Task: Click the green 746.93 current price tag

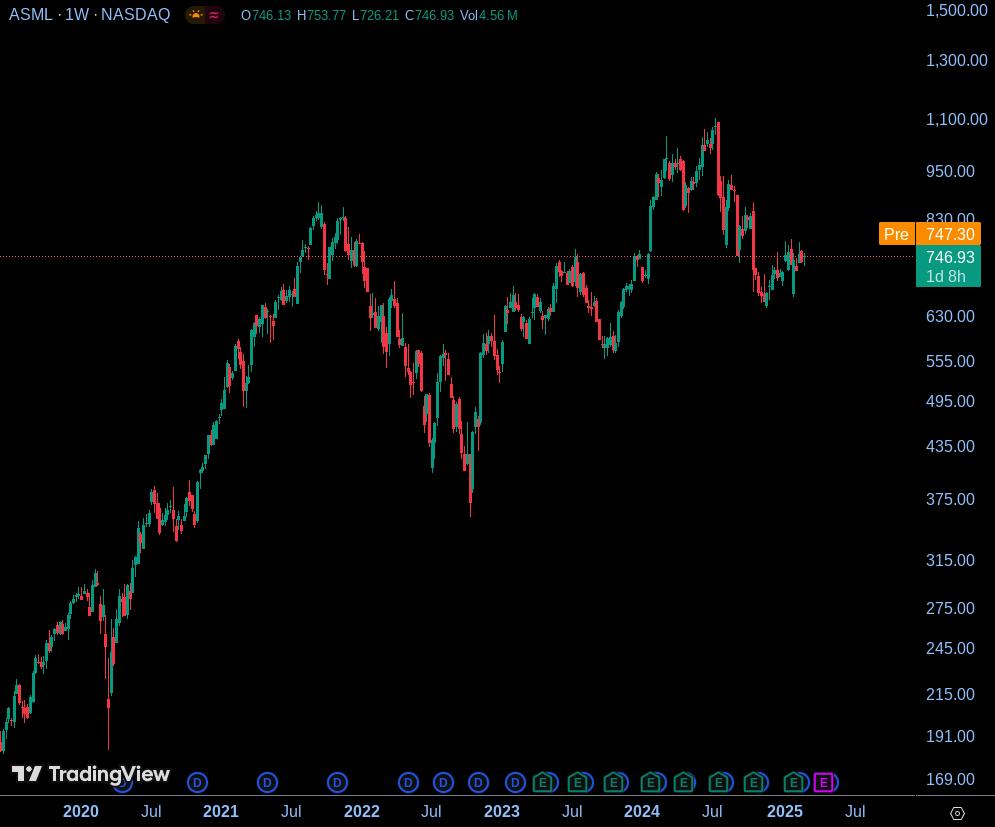Action: pyautogui.click(x=949, y=257)
